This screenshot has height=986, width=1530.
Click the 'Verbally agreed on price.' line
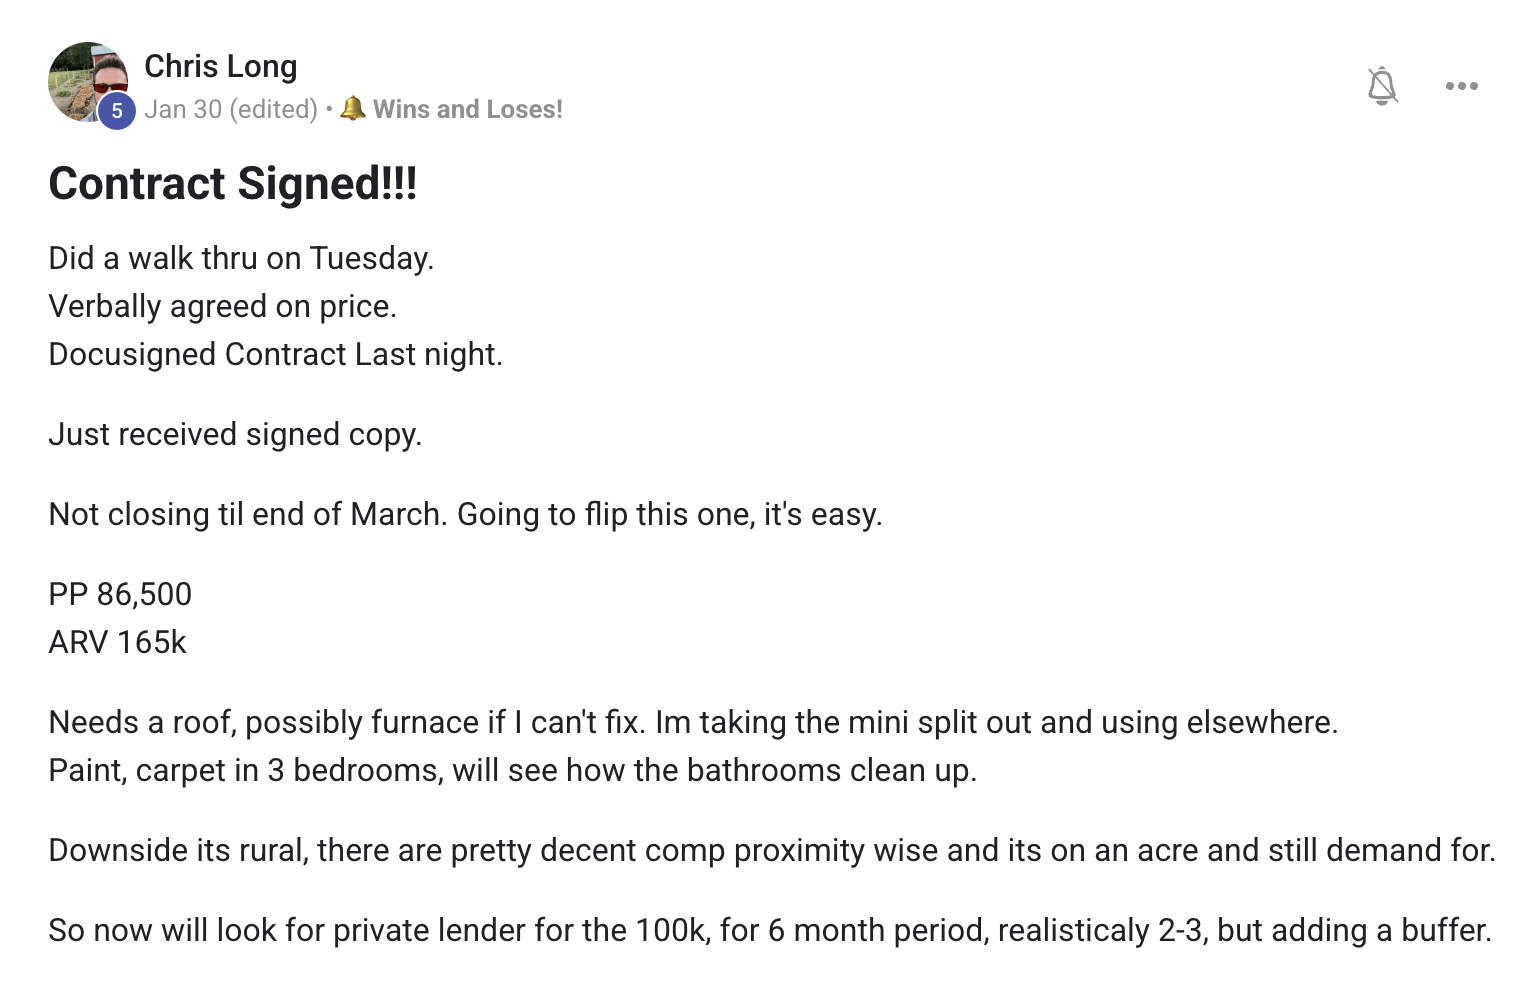tap(222, 306)
